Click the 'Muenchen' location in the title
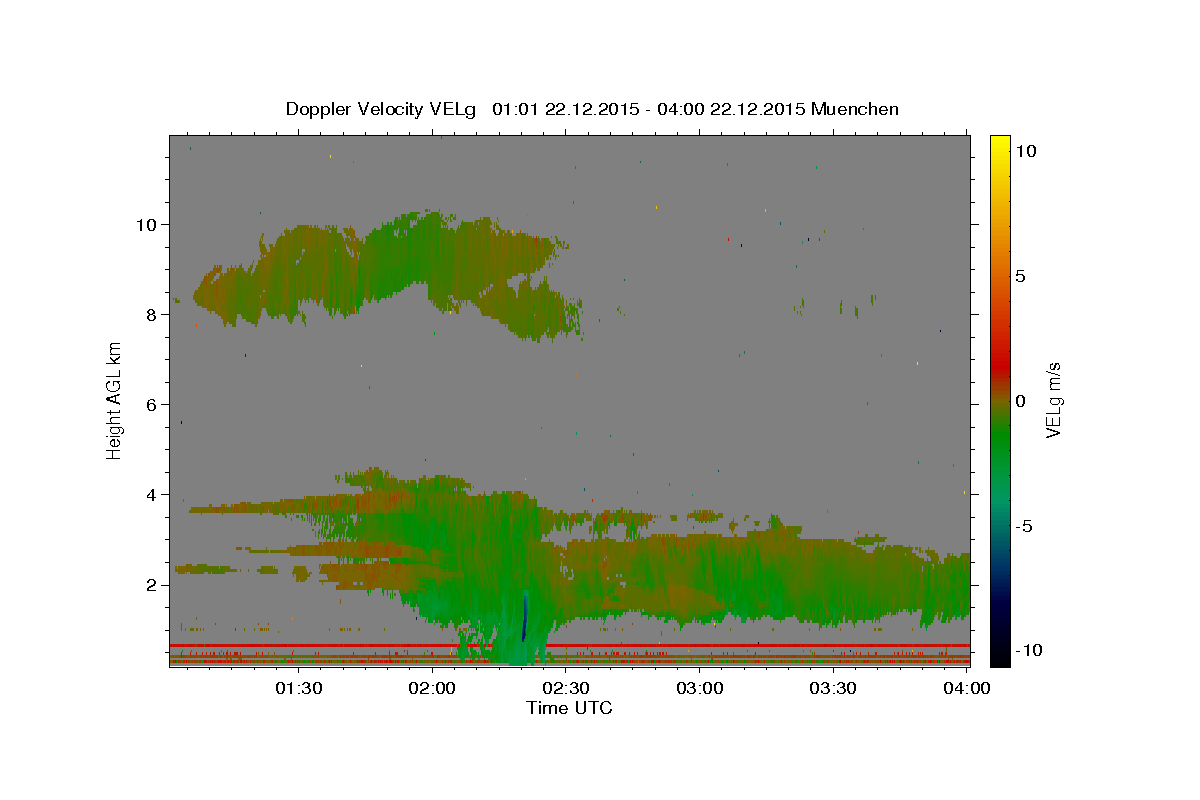This screenshot has width=1200, height=800. point(855,109)
